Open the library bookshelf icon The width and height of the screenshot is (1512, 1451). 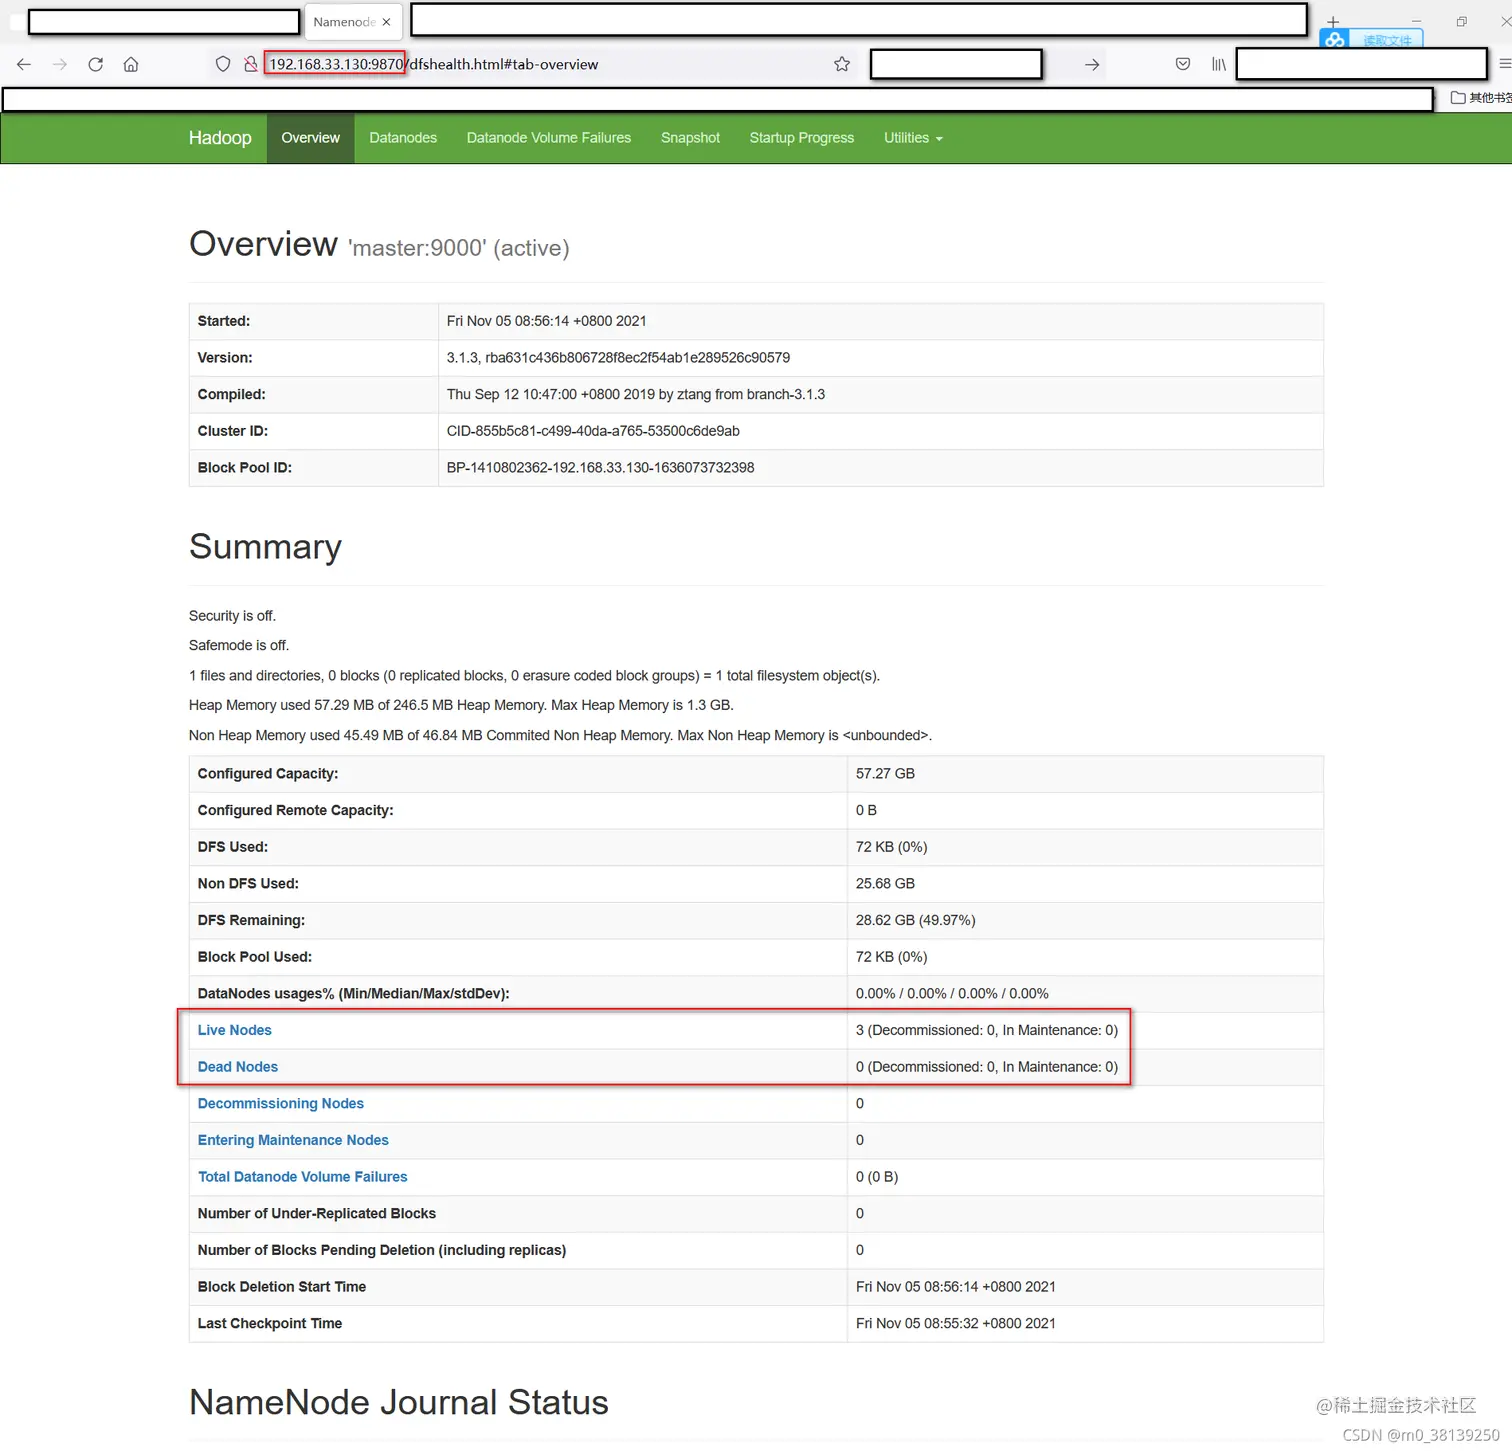click(1219, 64)
